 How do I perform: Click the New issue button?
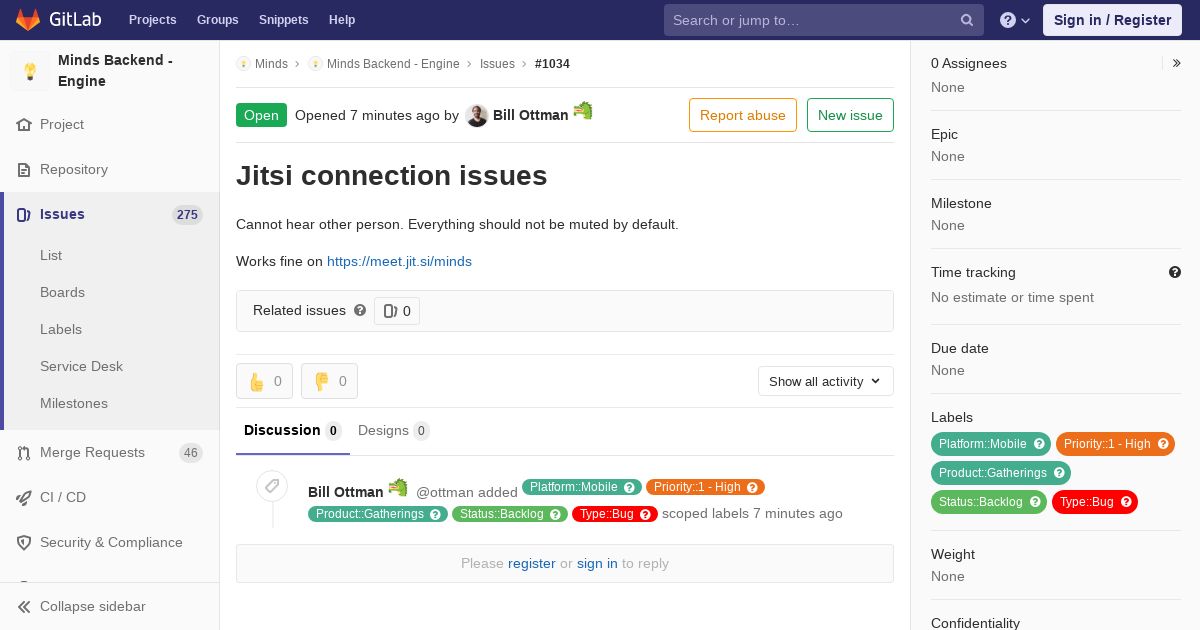click(x=850, y=115)
